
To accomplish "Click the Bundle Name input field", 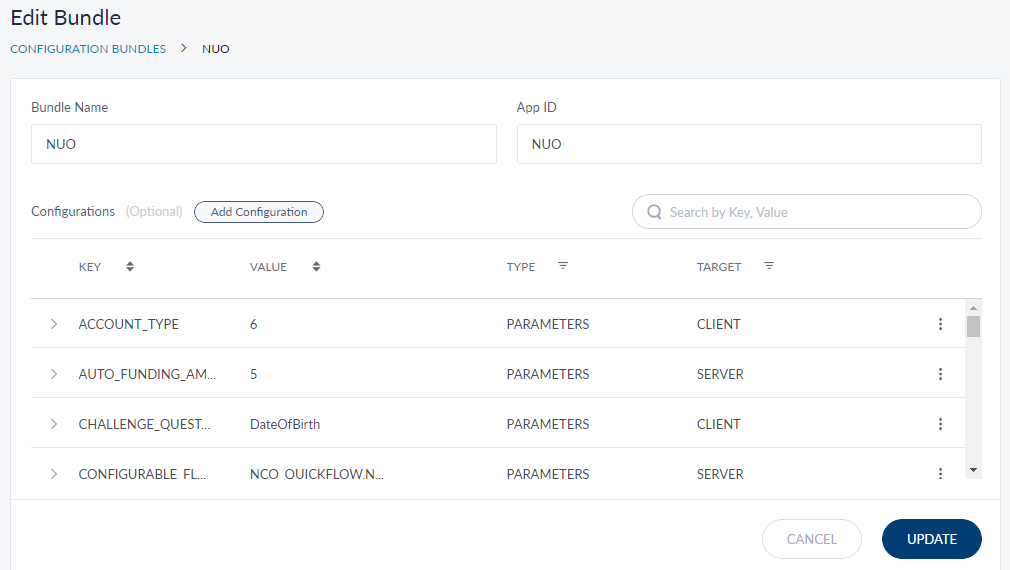I will click(264, 144).
